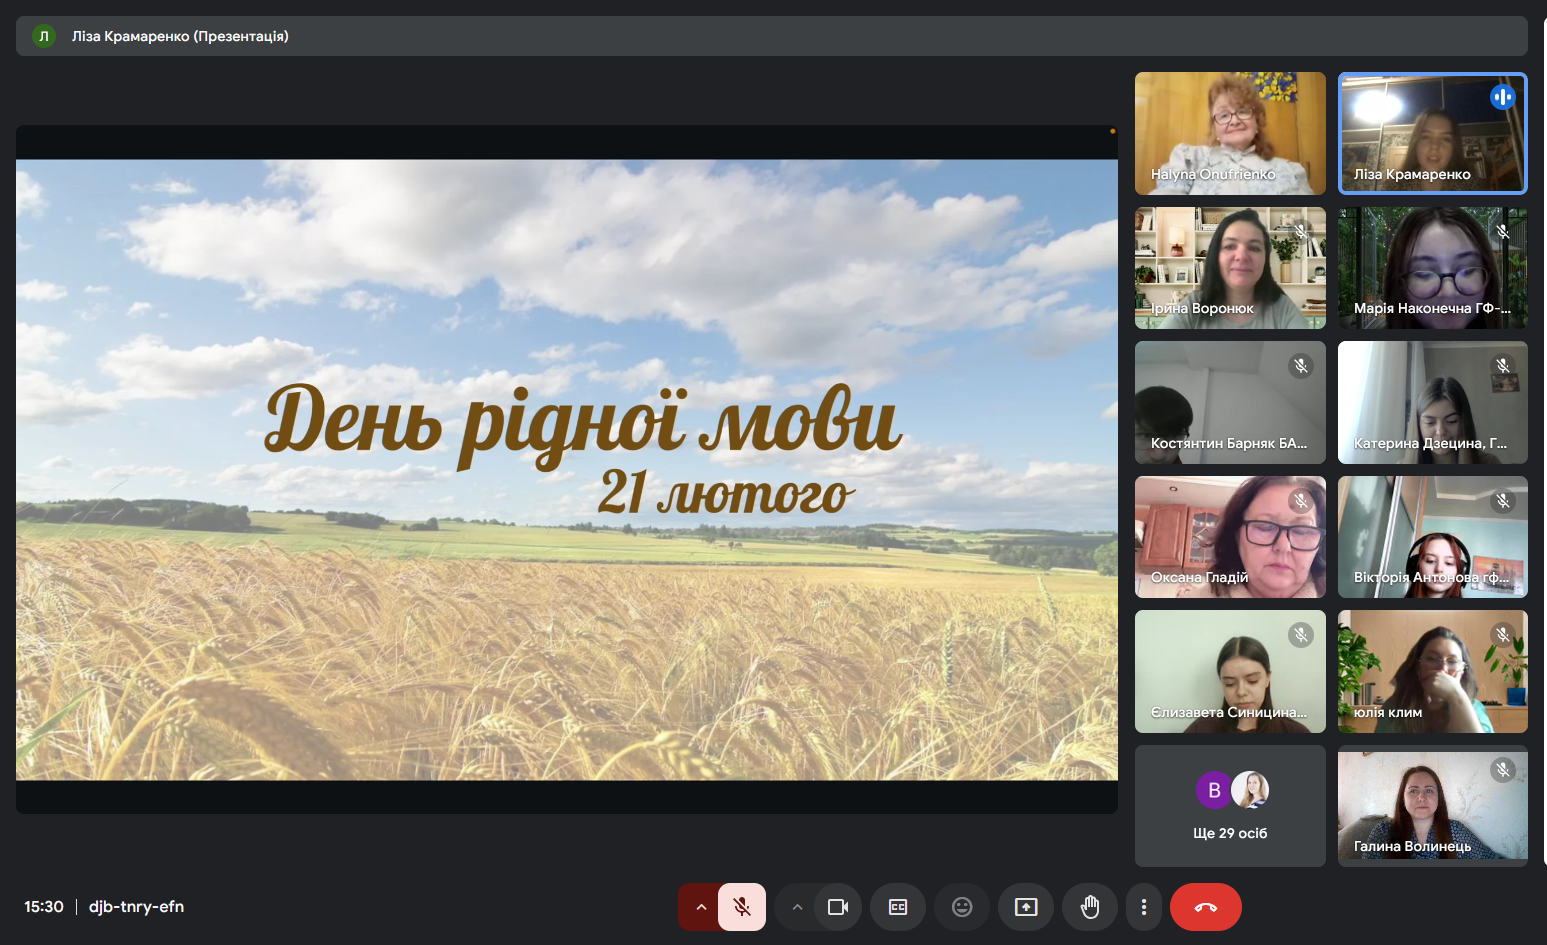
Task: Click muted mic icon on Єлизавета Синицина tile
Action: [1300, 635]
